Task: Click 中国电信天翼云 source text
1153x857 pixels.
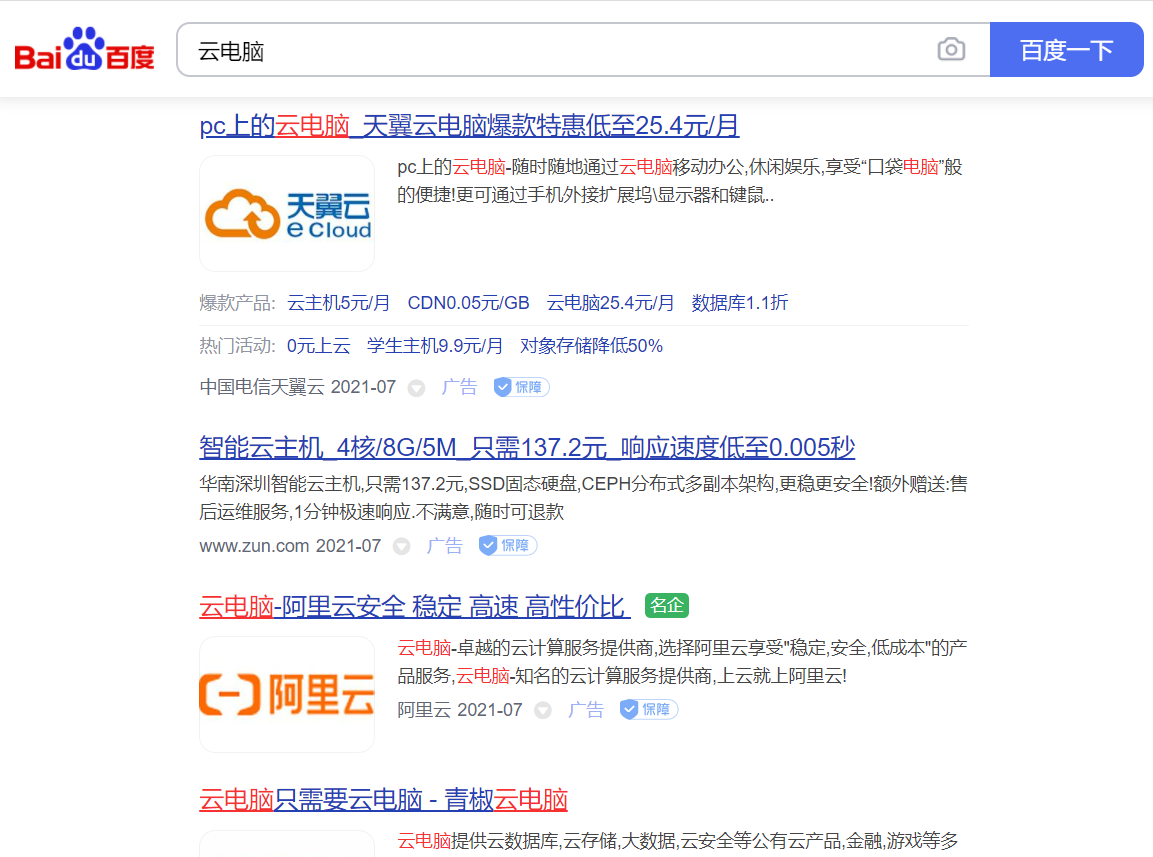Action: click(x=261, y=387)
